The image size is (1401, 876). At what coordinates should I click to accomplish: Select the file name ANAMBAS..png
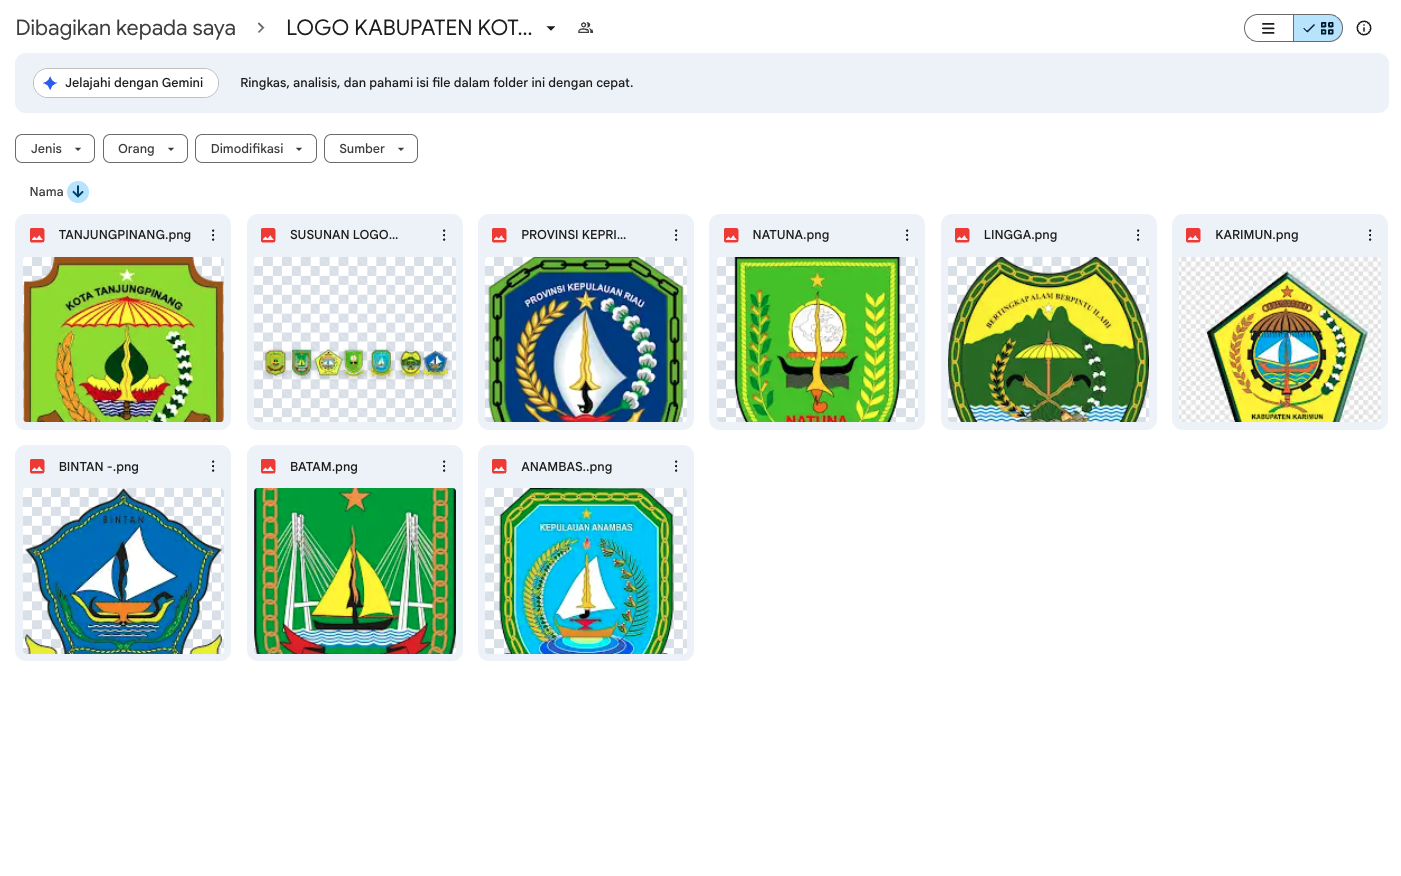(567, 466)
